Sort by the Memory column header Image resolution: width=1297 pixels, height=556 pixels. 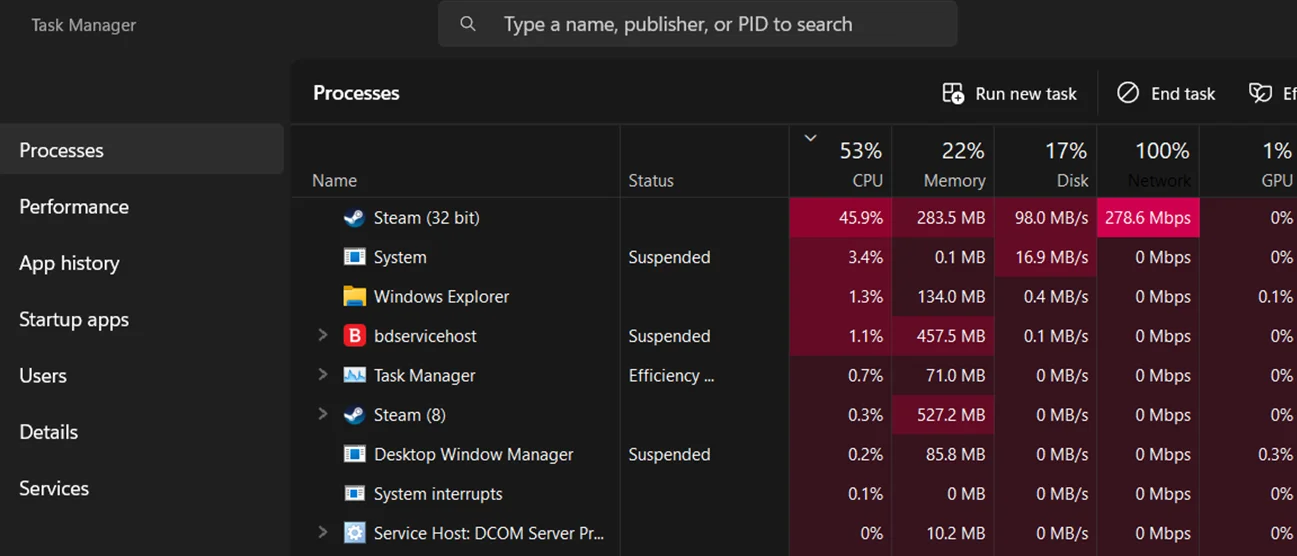click(943, 161)
